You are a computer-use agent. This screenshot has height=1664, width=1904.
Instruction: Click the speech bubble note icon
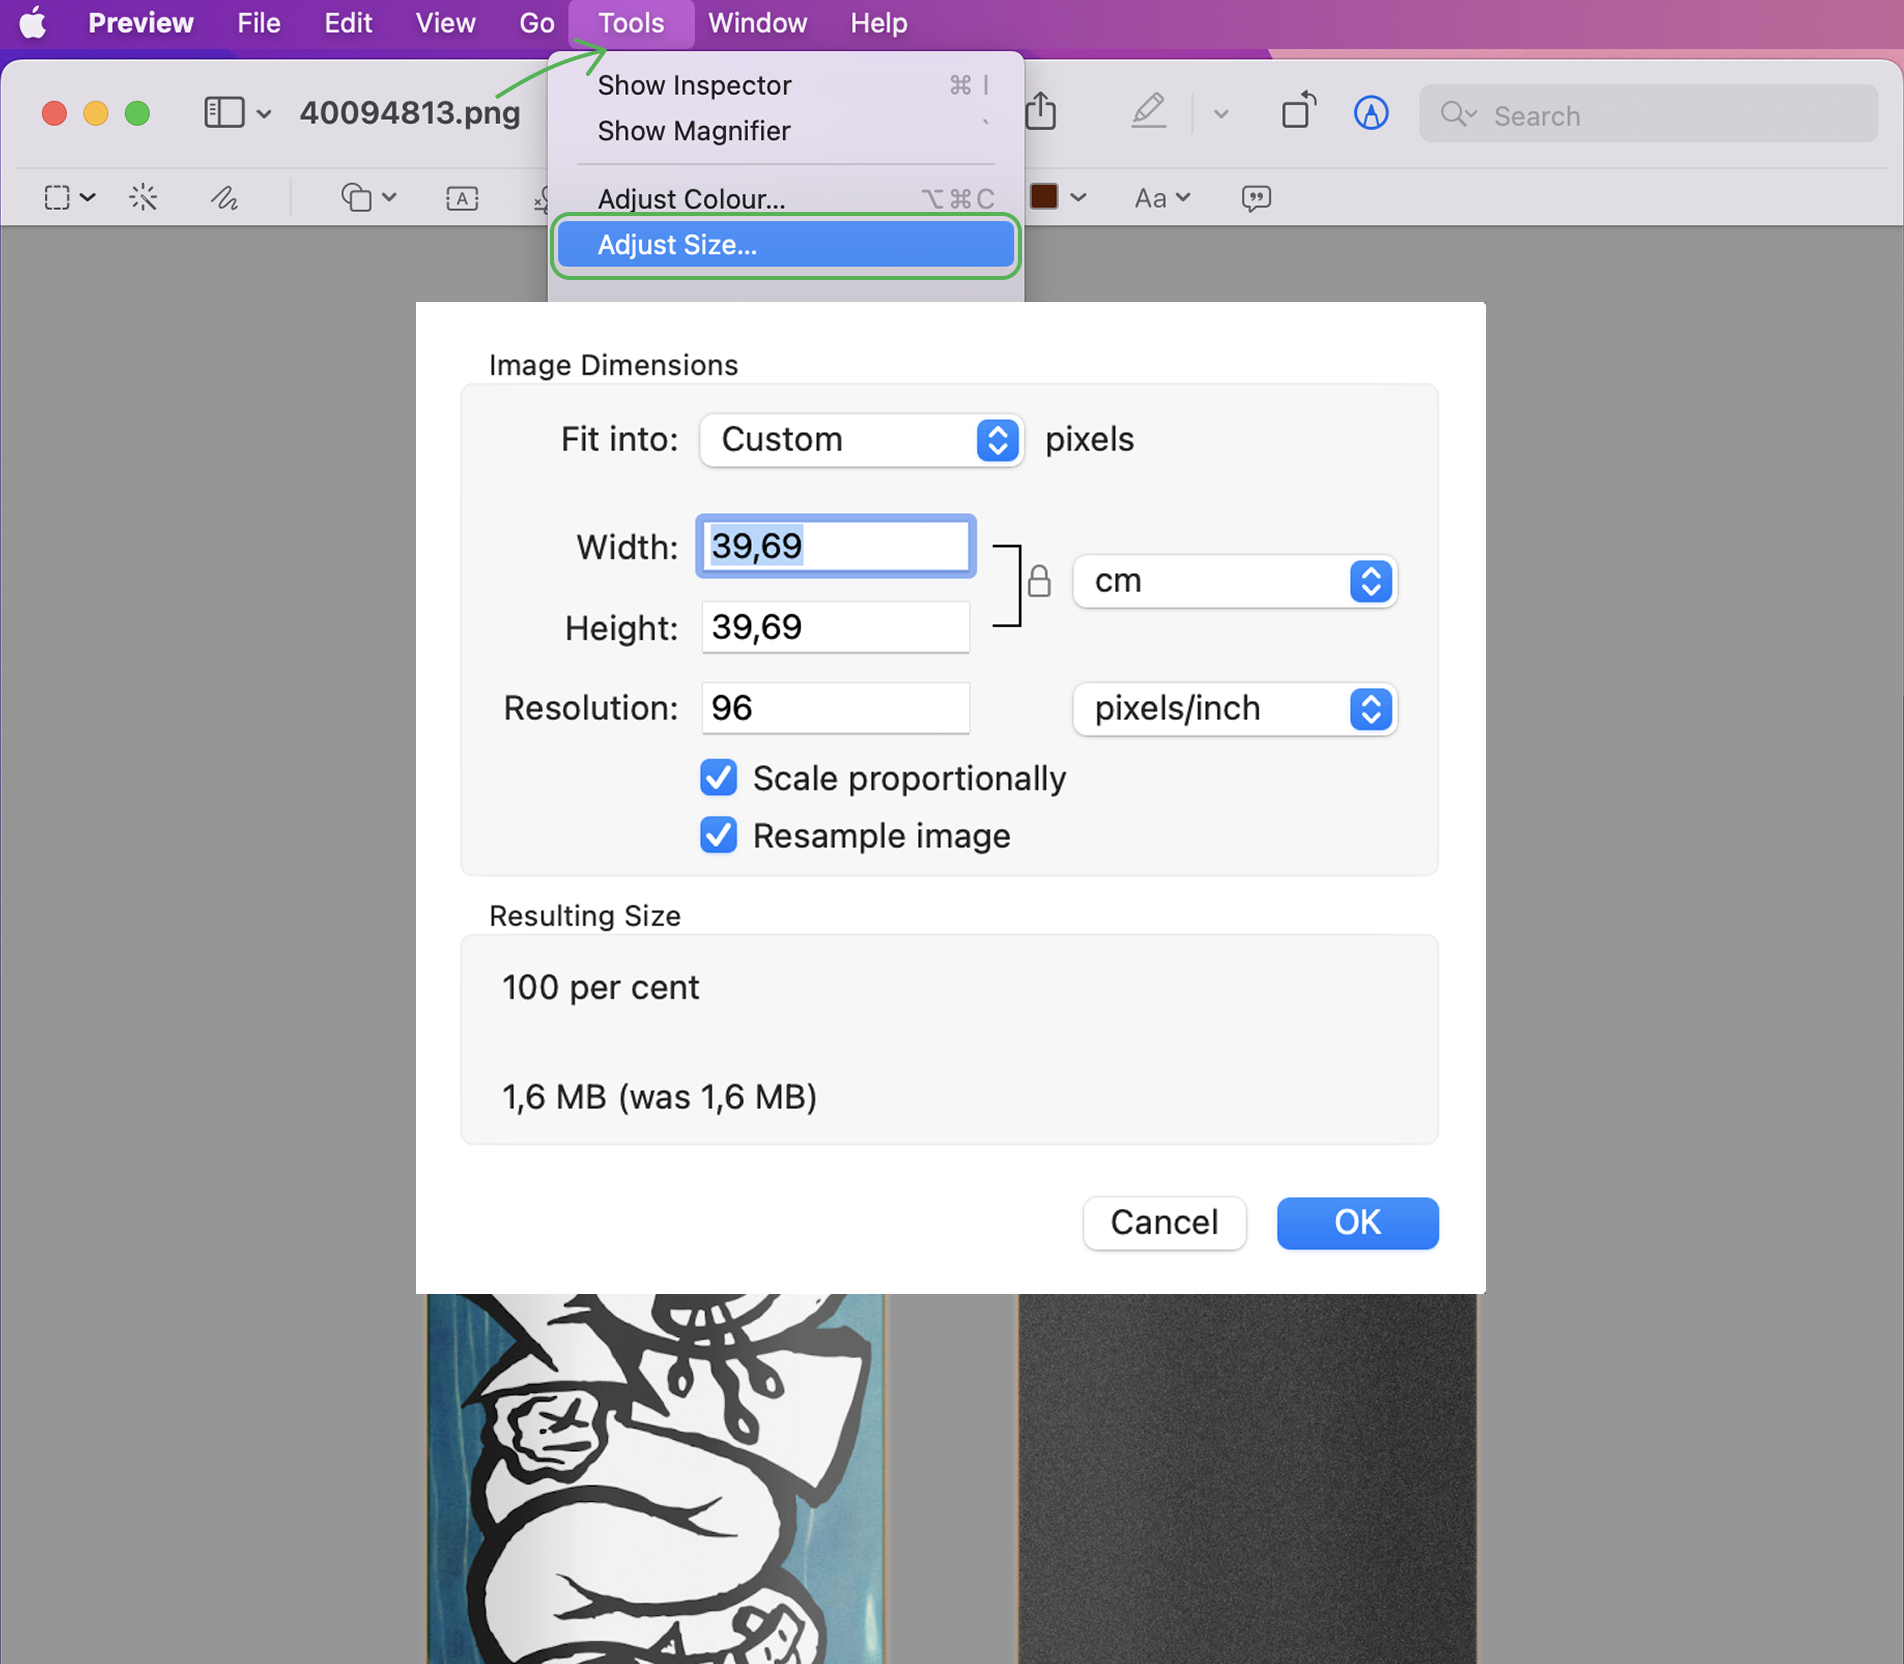pyautogui.click(x=1256, y=198)
